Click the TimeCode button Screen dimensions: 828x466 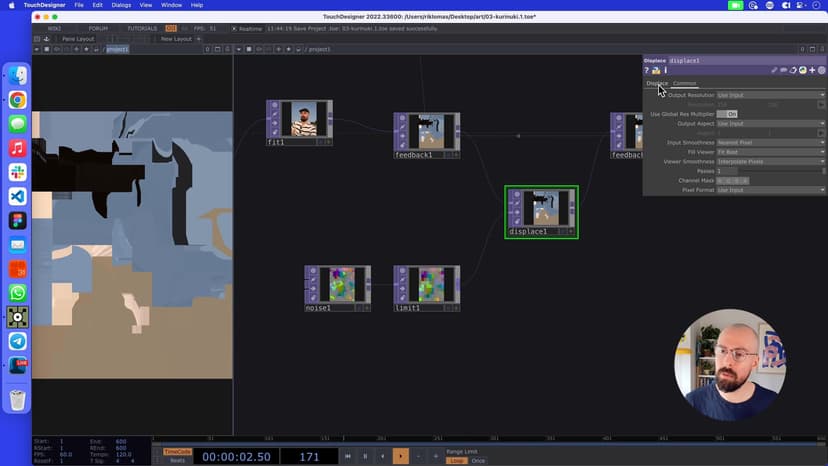pyautogui.click(x=177, y=452)
